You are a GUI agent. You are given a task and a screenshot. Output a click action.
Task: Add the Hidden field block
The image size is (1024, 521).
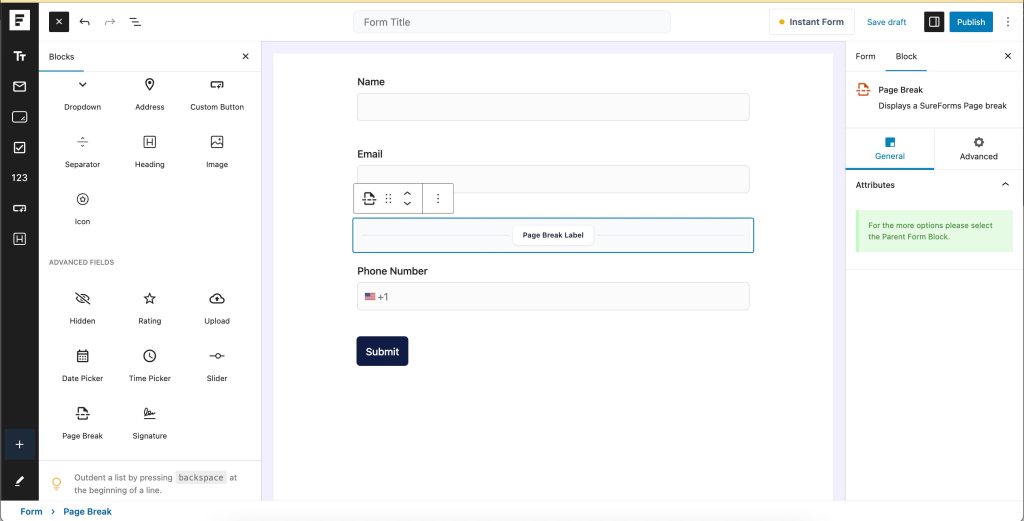[82, 307]
